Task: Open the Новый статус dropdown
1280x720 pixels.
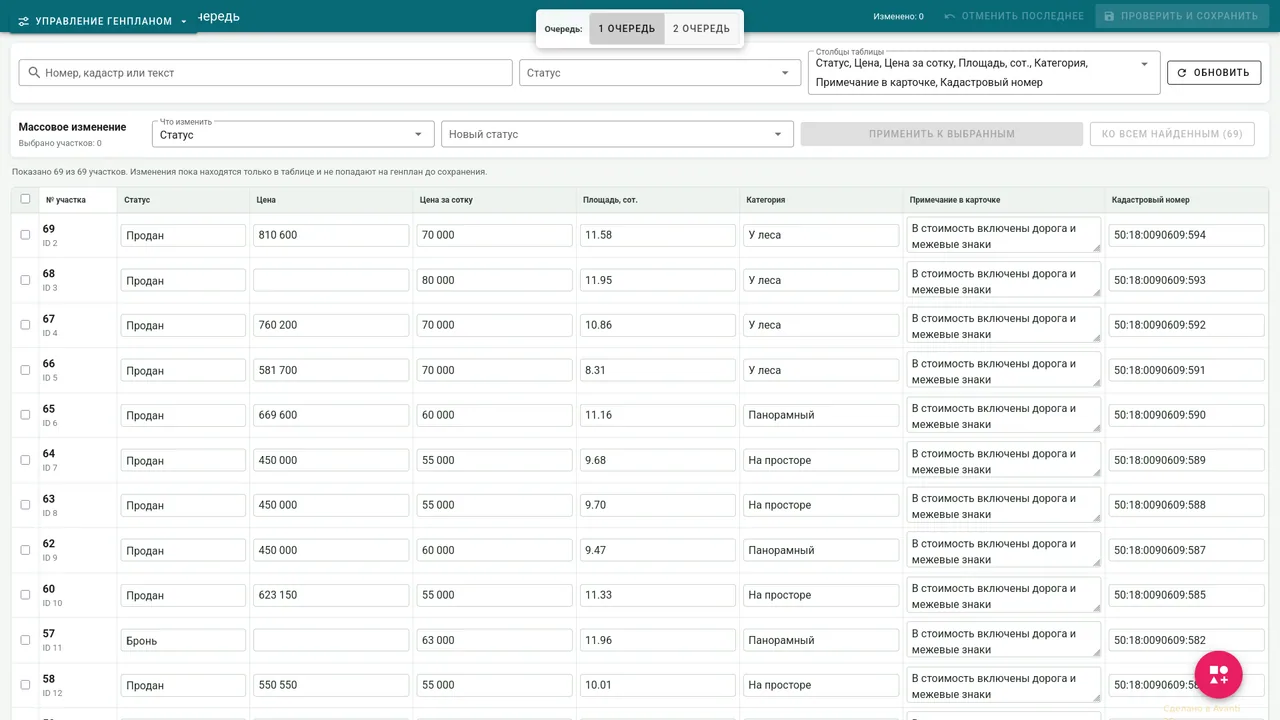Action: (617, 134)
